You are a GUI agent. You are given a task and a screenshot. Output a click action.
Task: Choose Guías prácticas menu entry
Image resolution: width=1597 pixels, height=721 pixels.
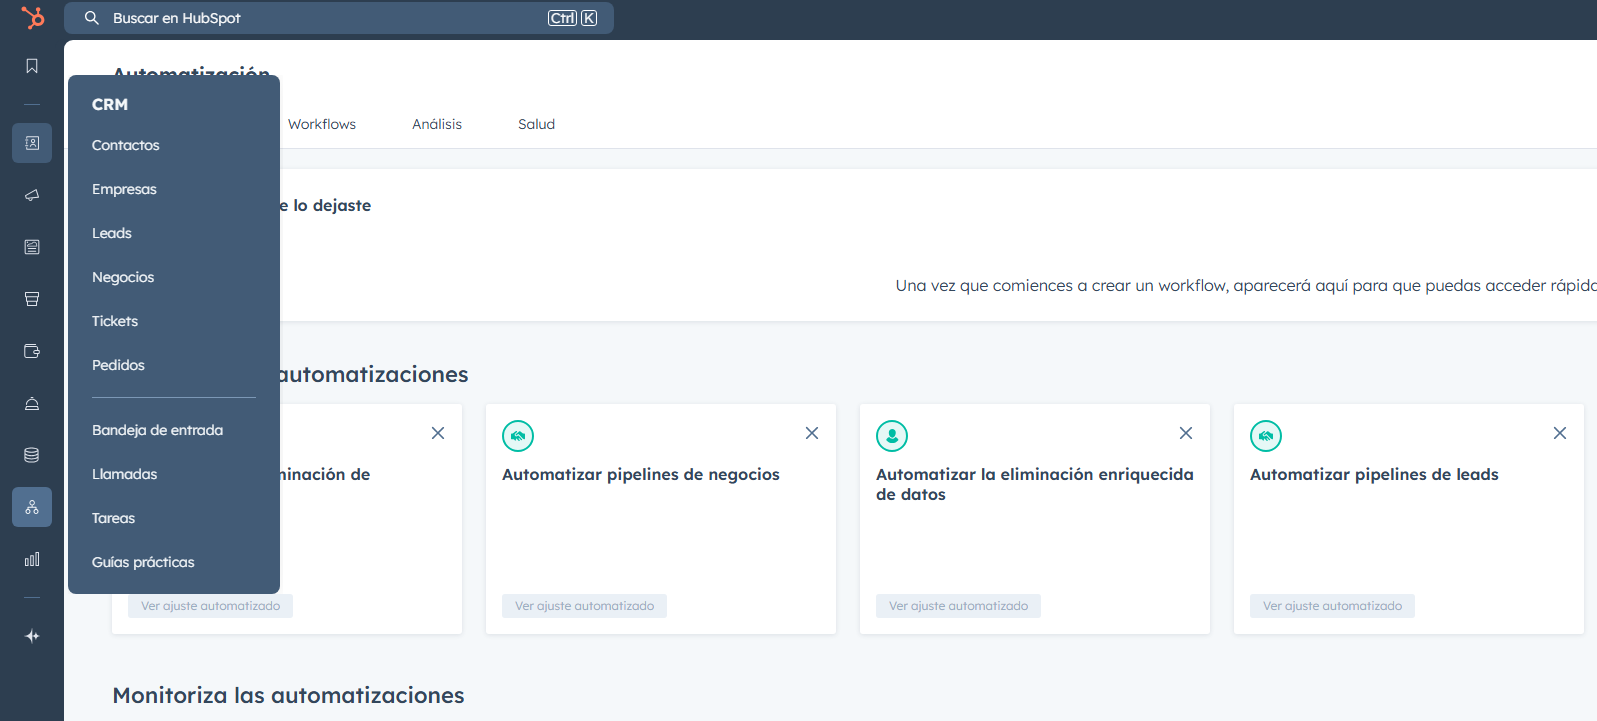(143, 562)
